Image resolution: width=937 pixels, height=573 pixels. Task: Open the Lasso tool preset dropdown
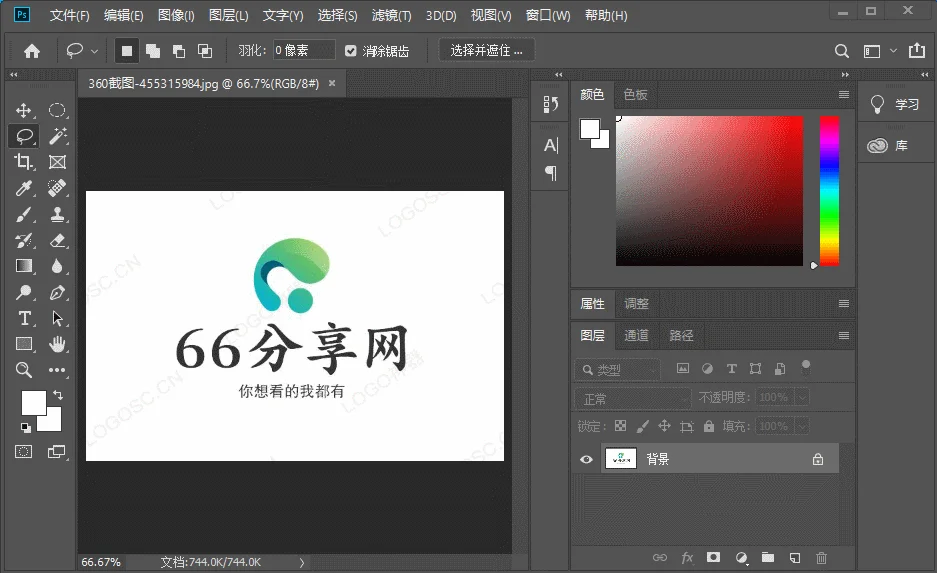pyautogui.click(x=94, y=52)
